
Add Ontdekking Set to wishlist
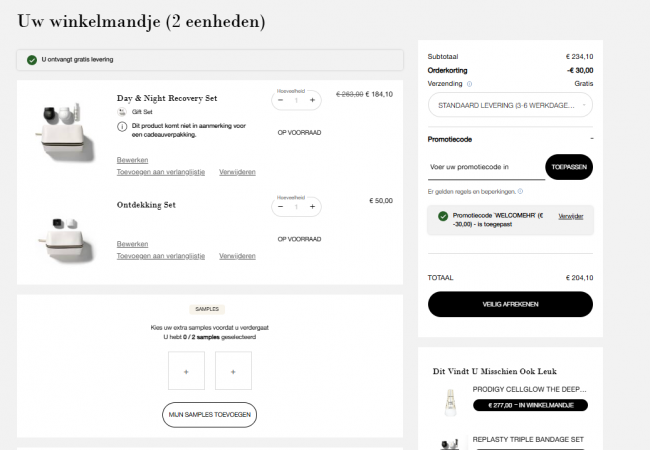tap(161, 256)
